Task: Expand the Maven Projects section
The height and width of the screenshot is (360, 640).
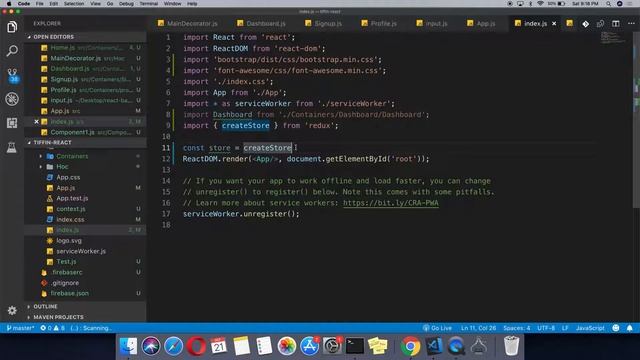Action: (85, 317)
